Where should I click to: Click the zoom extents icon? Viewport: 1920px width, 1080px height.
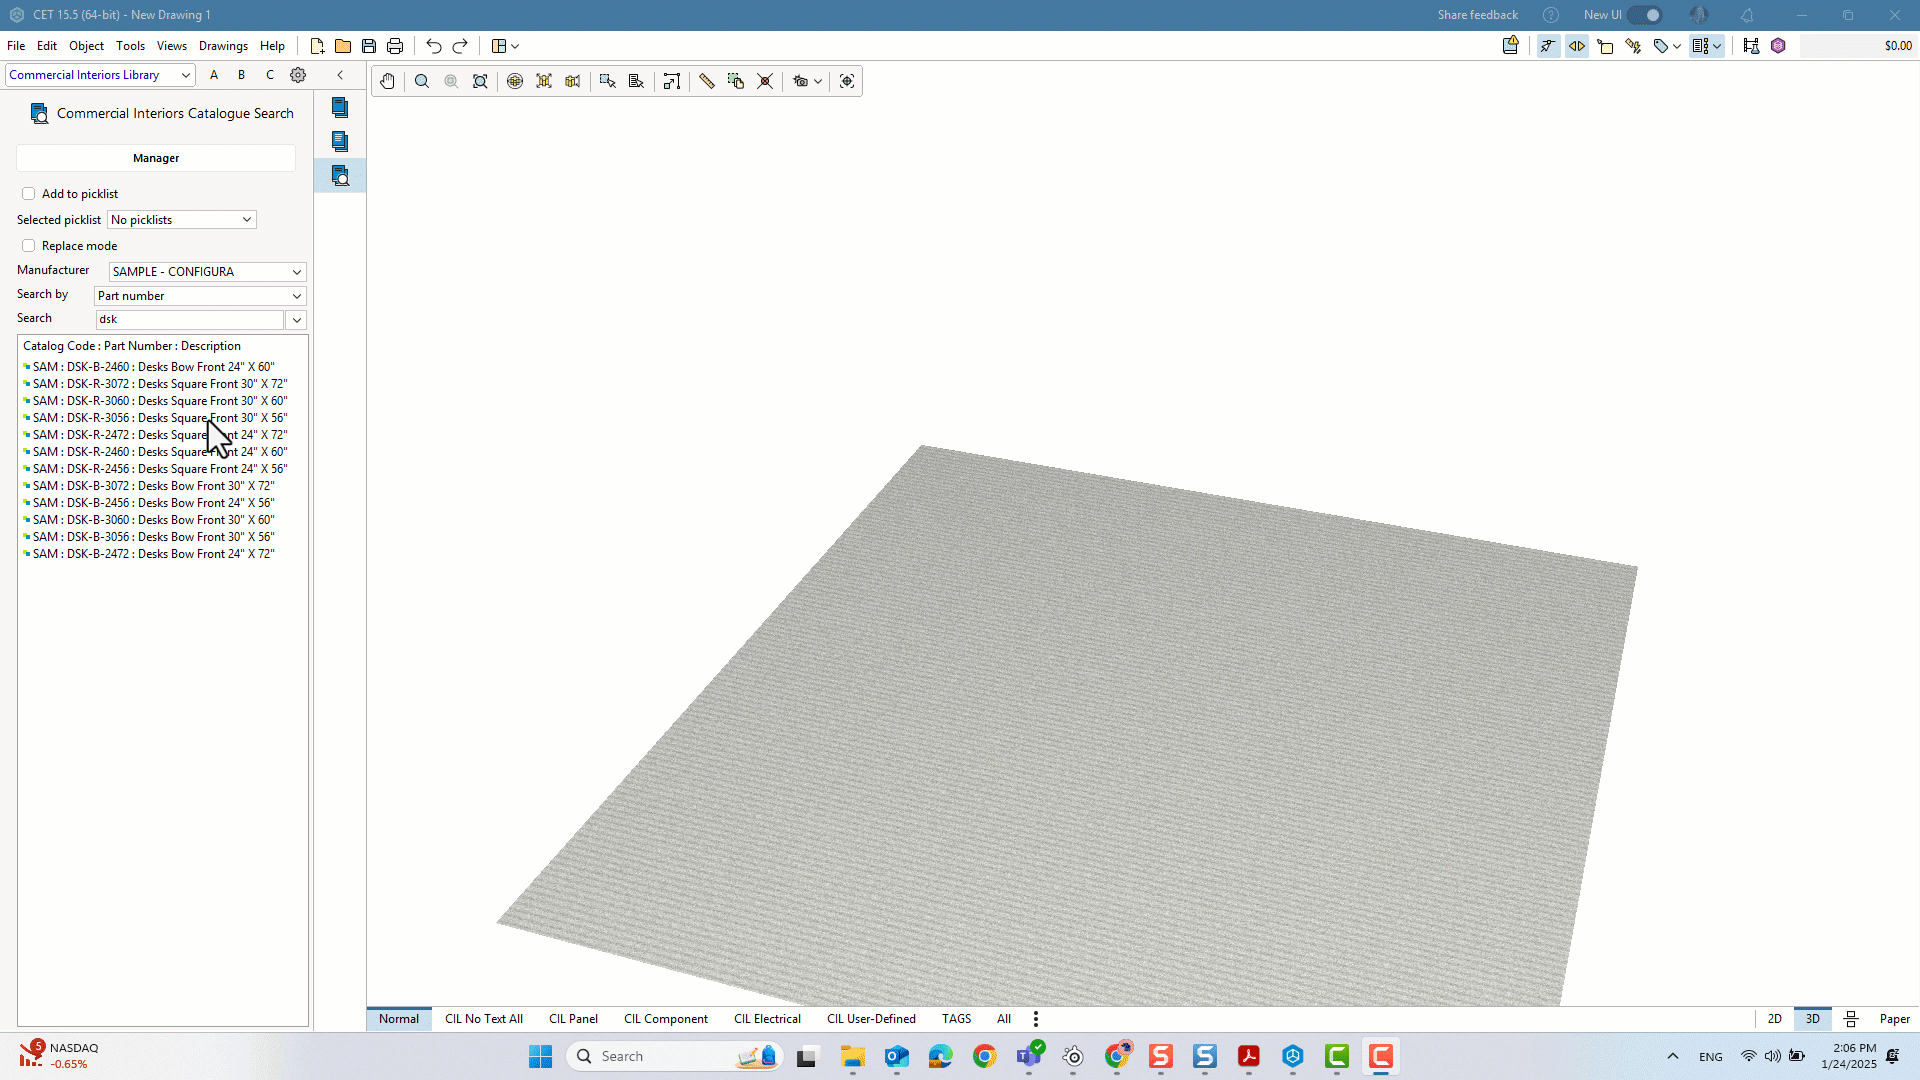pyautogui.click(x=480, y=81)
